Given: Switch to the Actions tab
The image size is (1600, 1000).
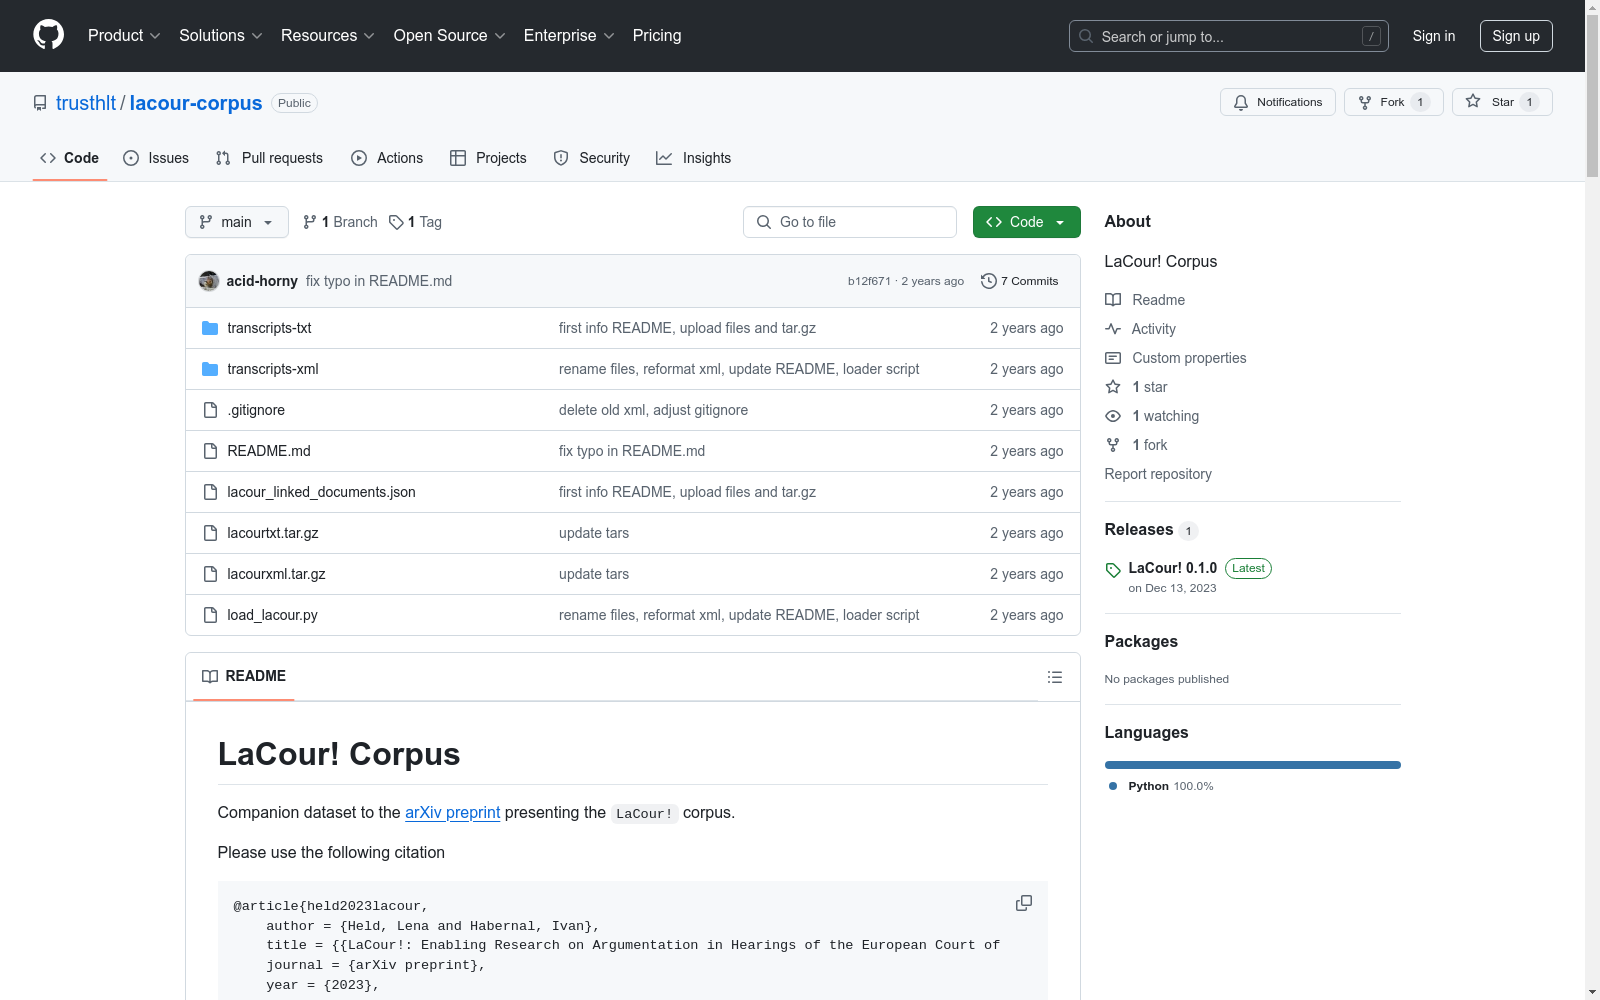Looking at the screenshot, I should (387, 158).
